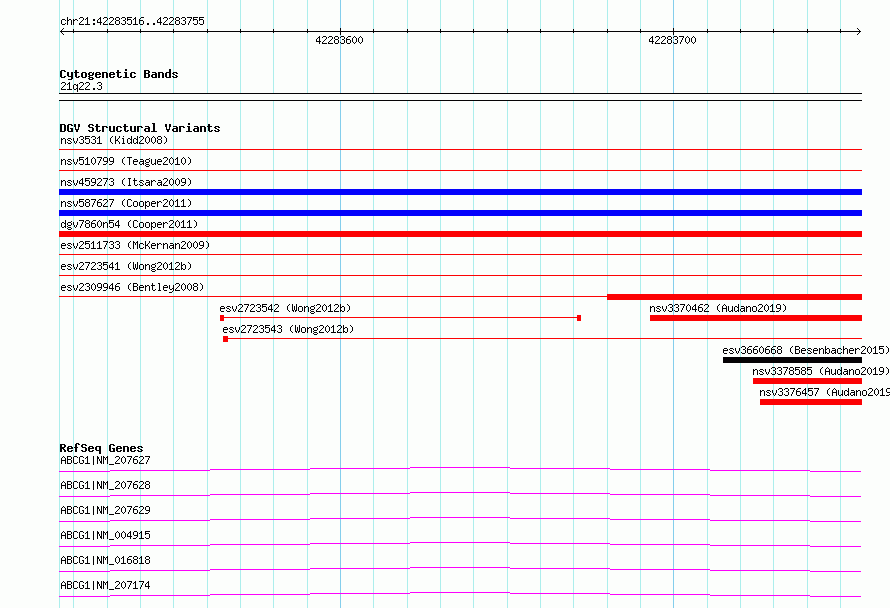The height and width of the screenshot is (608, 890).
Task: Open esv2511733 (McKernan2009) variant
Action: point(135,245)
